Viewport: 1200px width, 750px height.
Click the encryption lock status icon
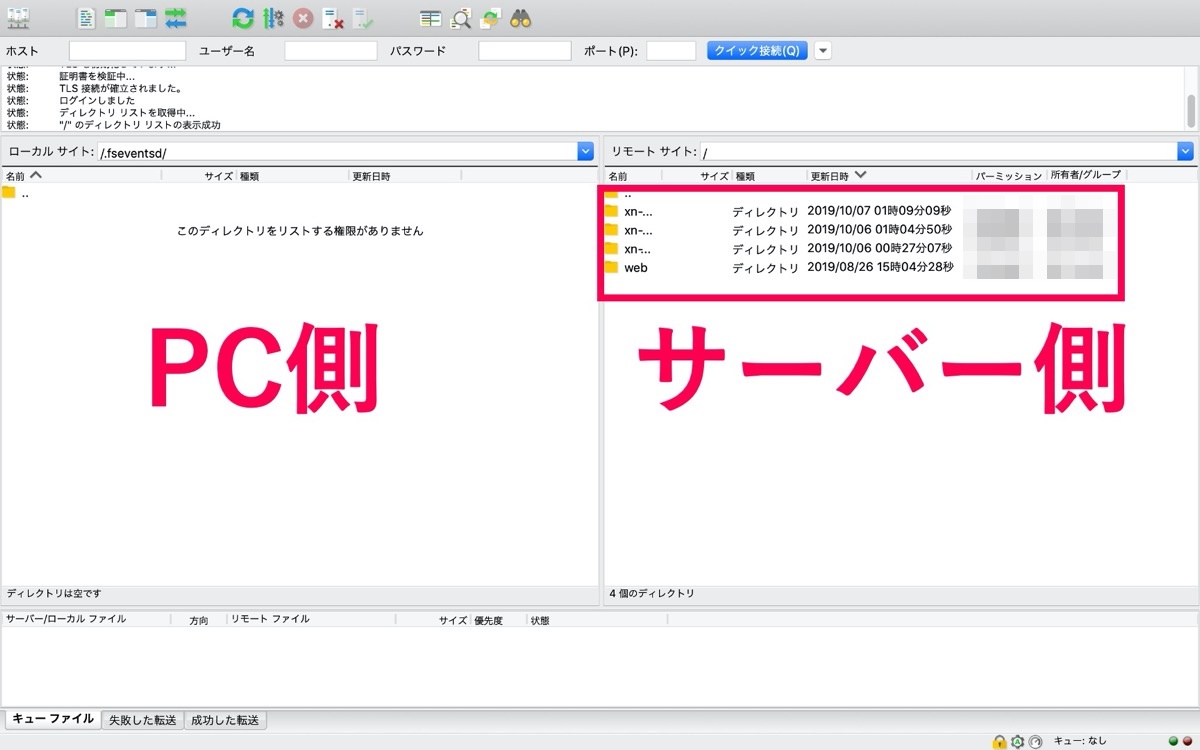998,741
